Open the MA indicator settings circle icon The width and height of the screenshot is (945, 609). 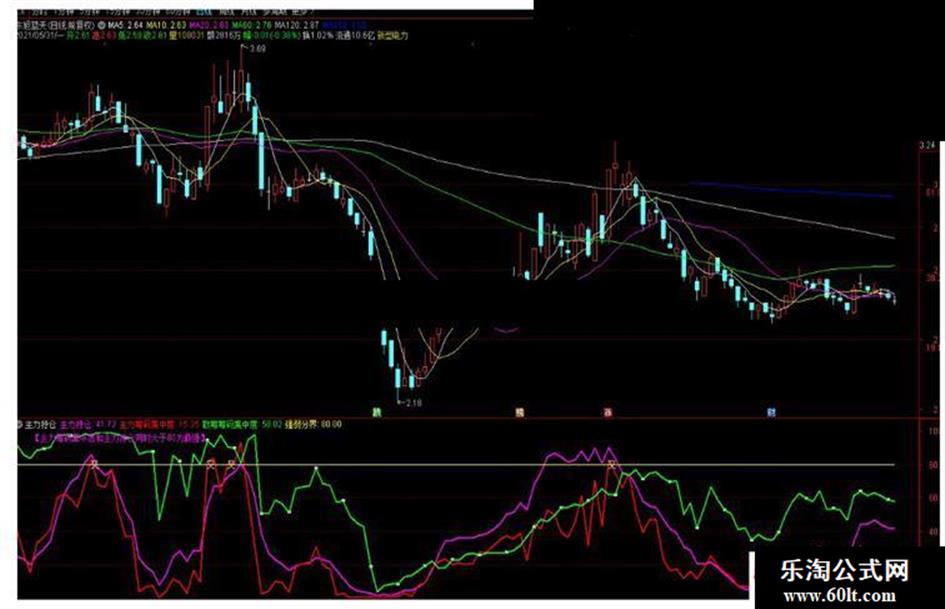[101, 25]
